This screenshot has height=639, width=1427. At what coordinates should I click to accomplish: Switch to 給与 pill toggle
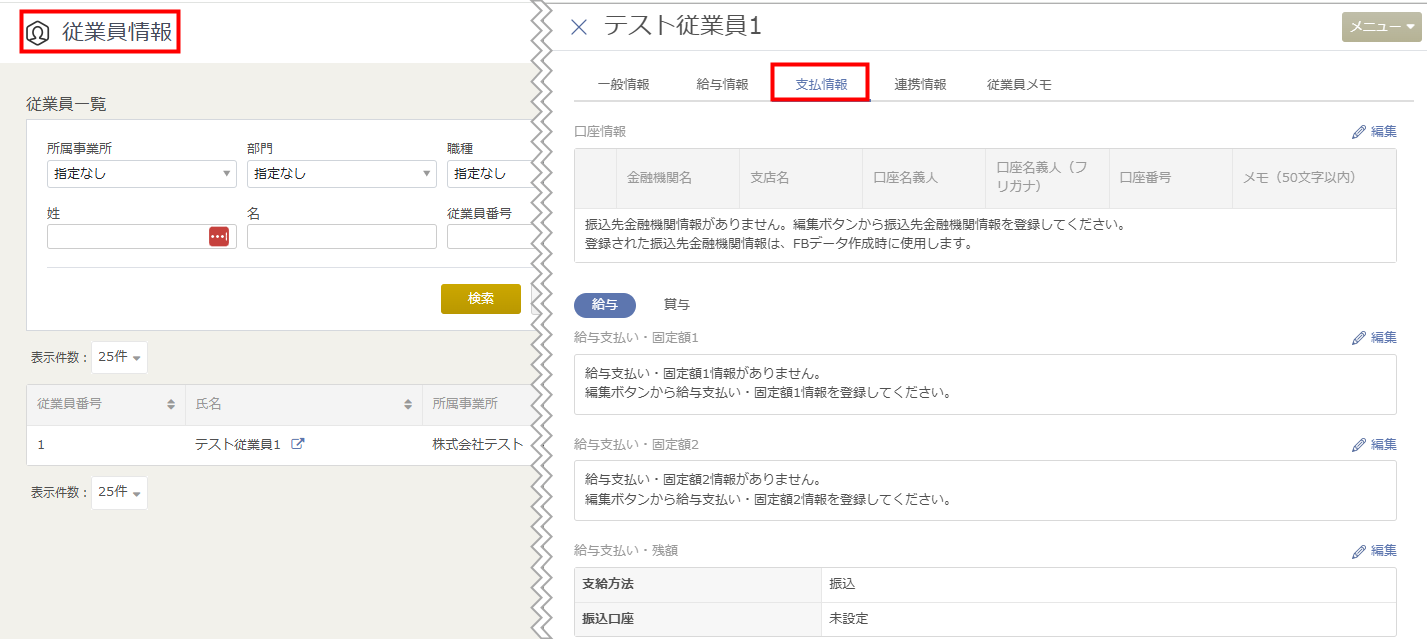[604, 304]
